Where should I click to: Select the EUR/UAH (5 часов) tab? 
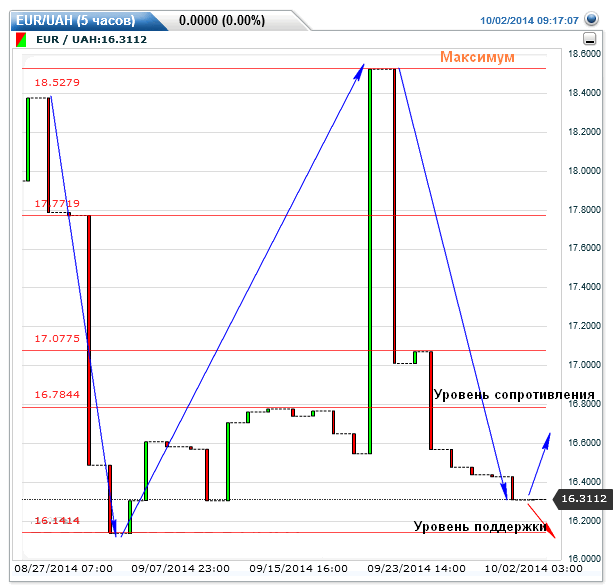[x=76, y=20]
